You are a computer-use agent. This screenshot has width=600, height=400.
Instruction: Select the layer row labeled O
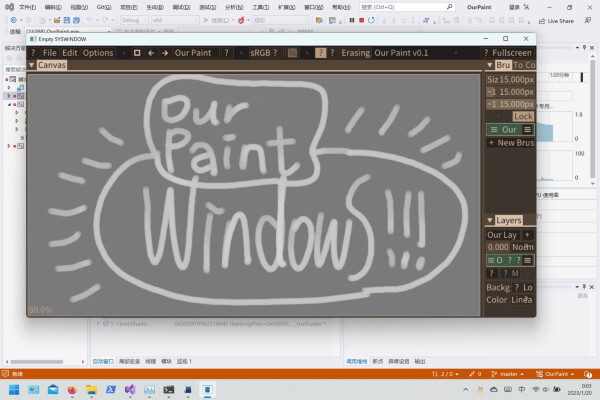pos(509,260)
